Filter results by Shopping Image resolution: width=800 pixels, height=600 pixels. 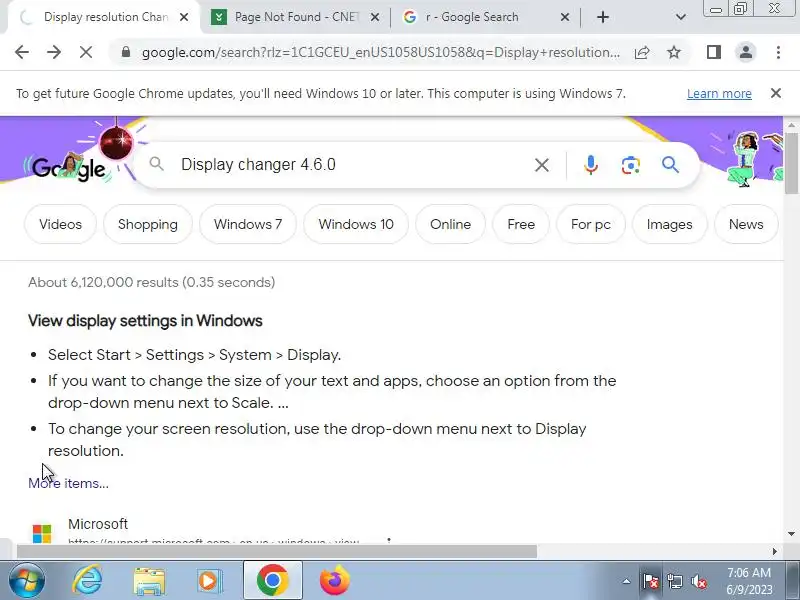tap(147, 224)
